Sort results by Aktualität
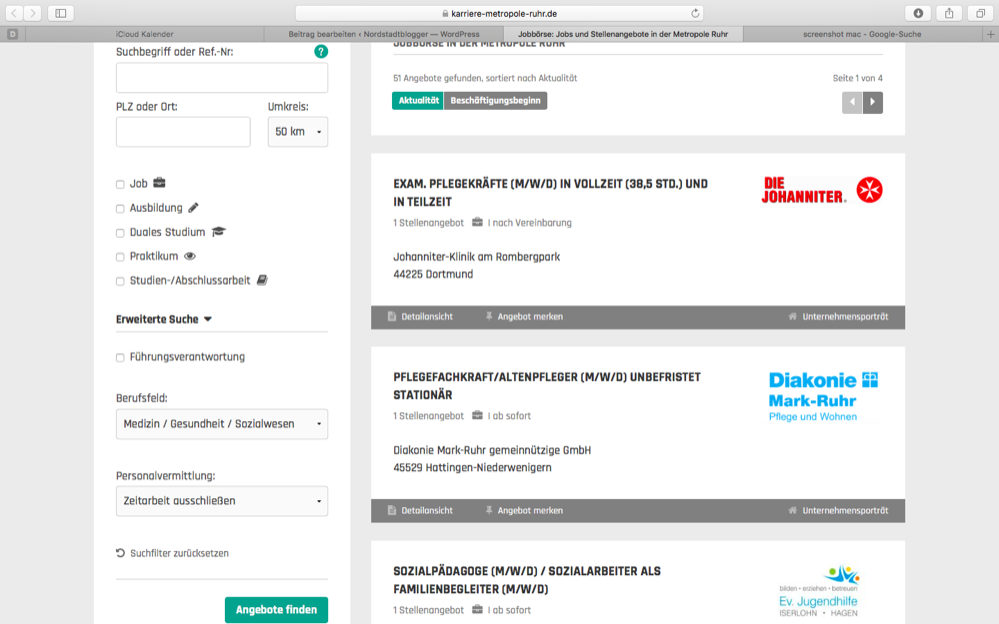This screenshot has width=999, height=624. point(418,101)
